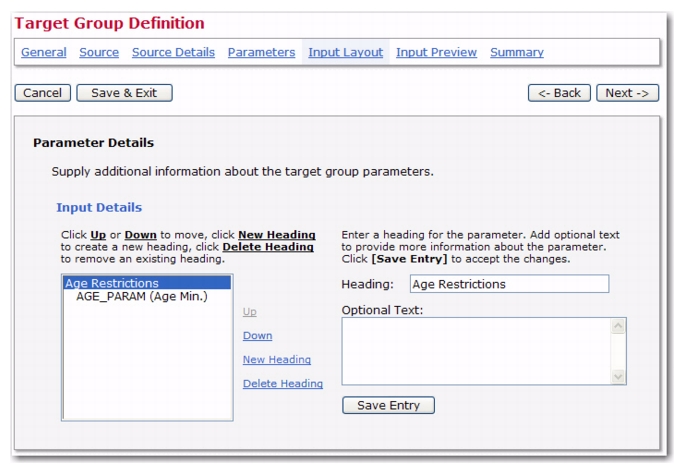
Task: Click the Heading: label
Action: 368,284
